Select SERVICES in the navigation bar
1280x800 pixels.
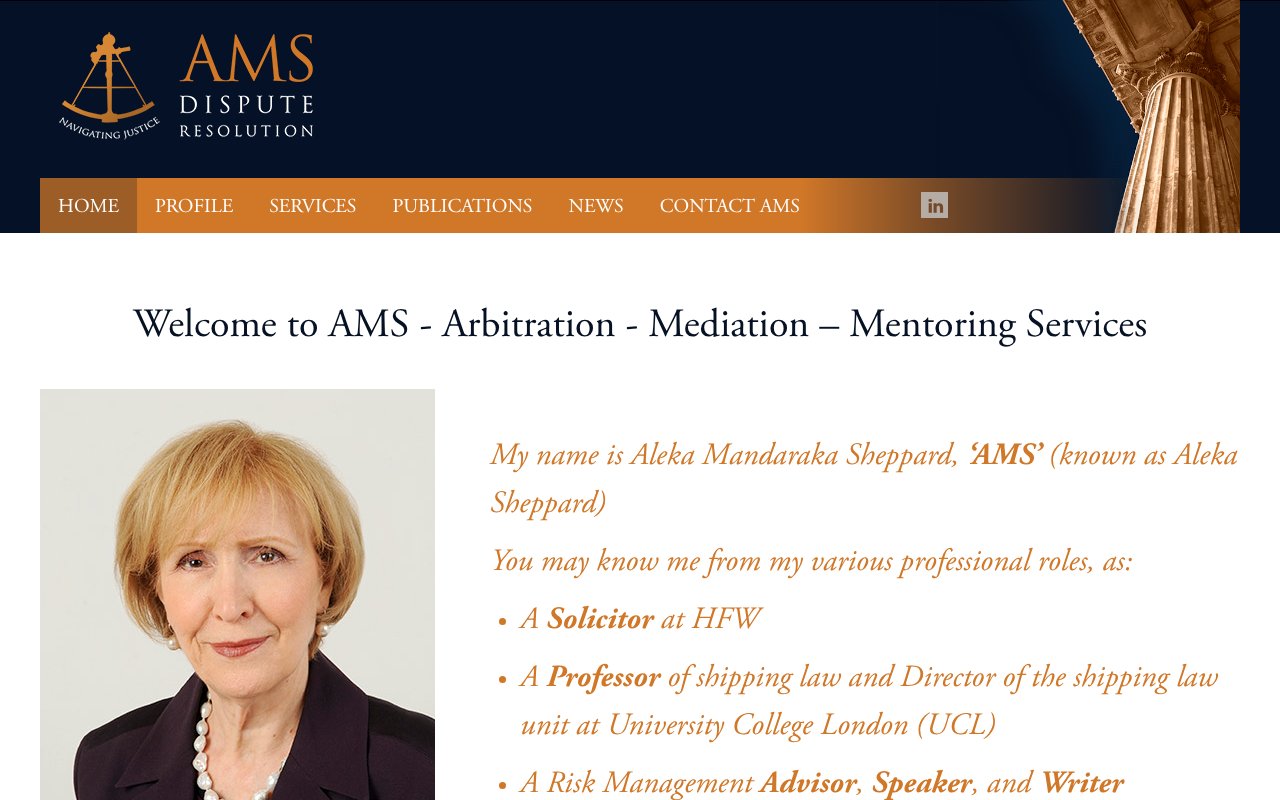(312, 206)
